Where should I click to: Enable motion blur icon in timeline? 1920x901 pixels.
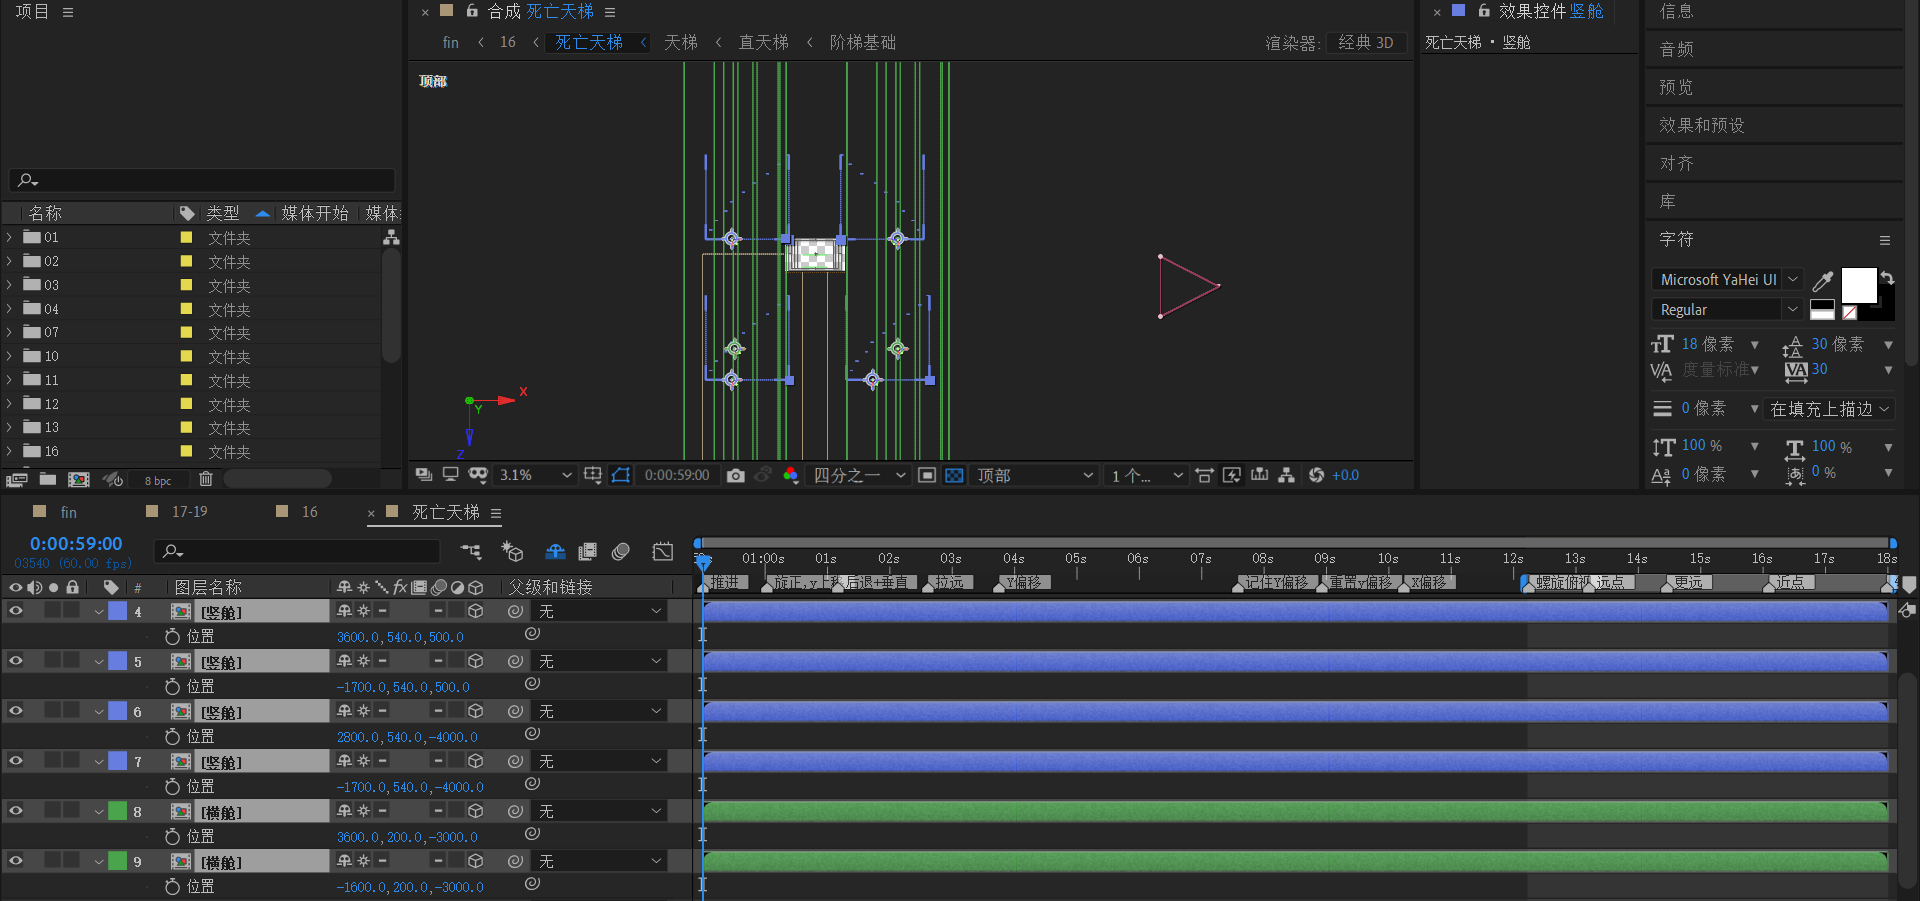[x=621, y=551]
